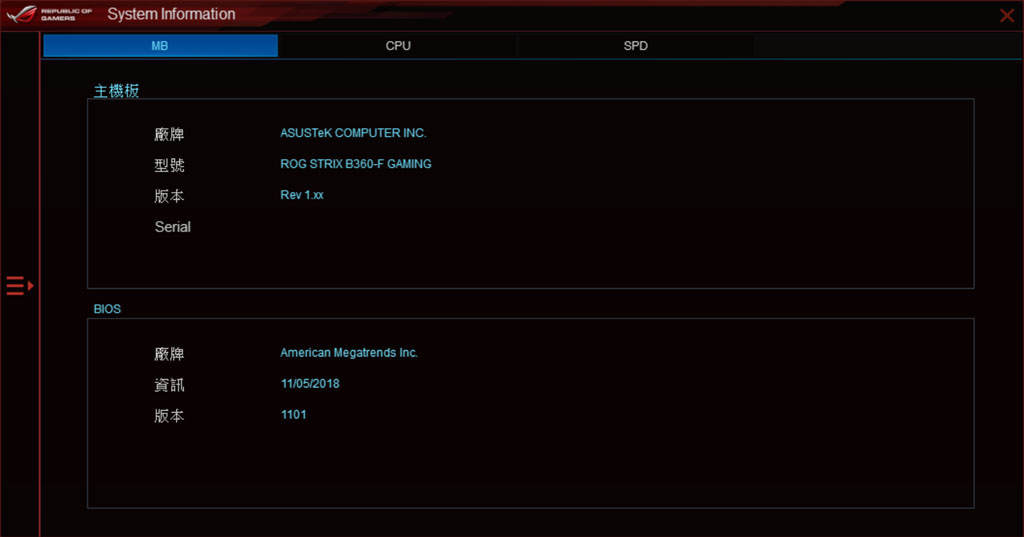Click the BIOS section heading
Image resolution: width=1024 pixels, height=537 pixels.
(x=107, y=309)
